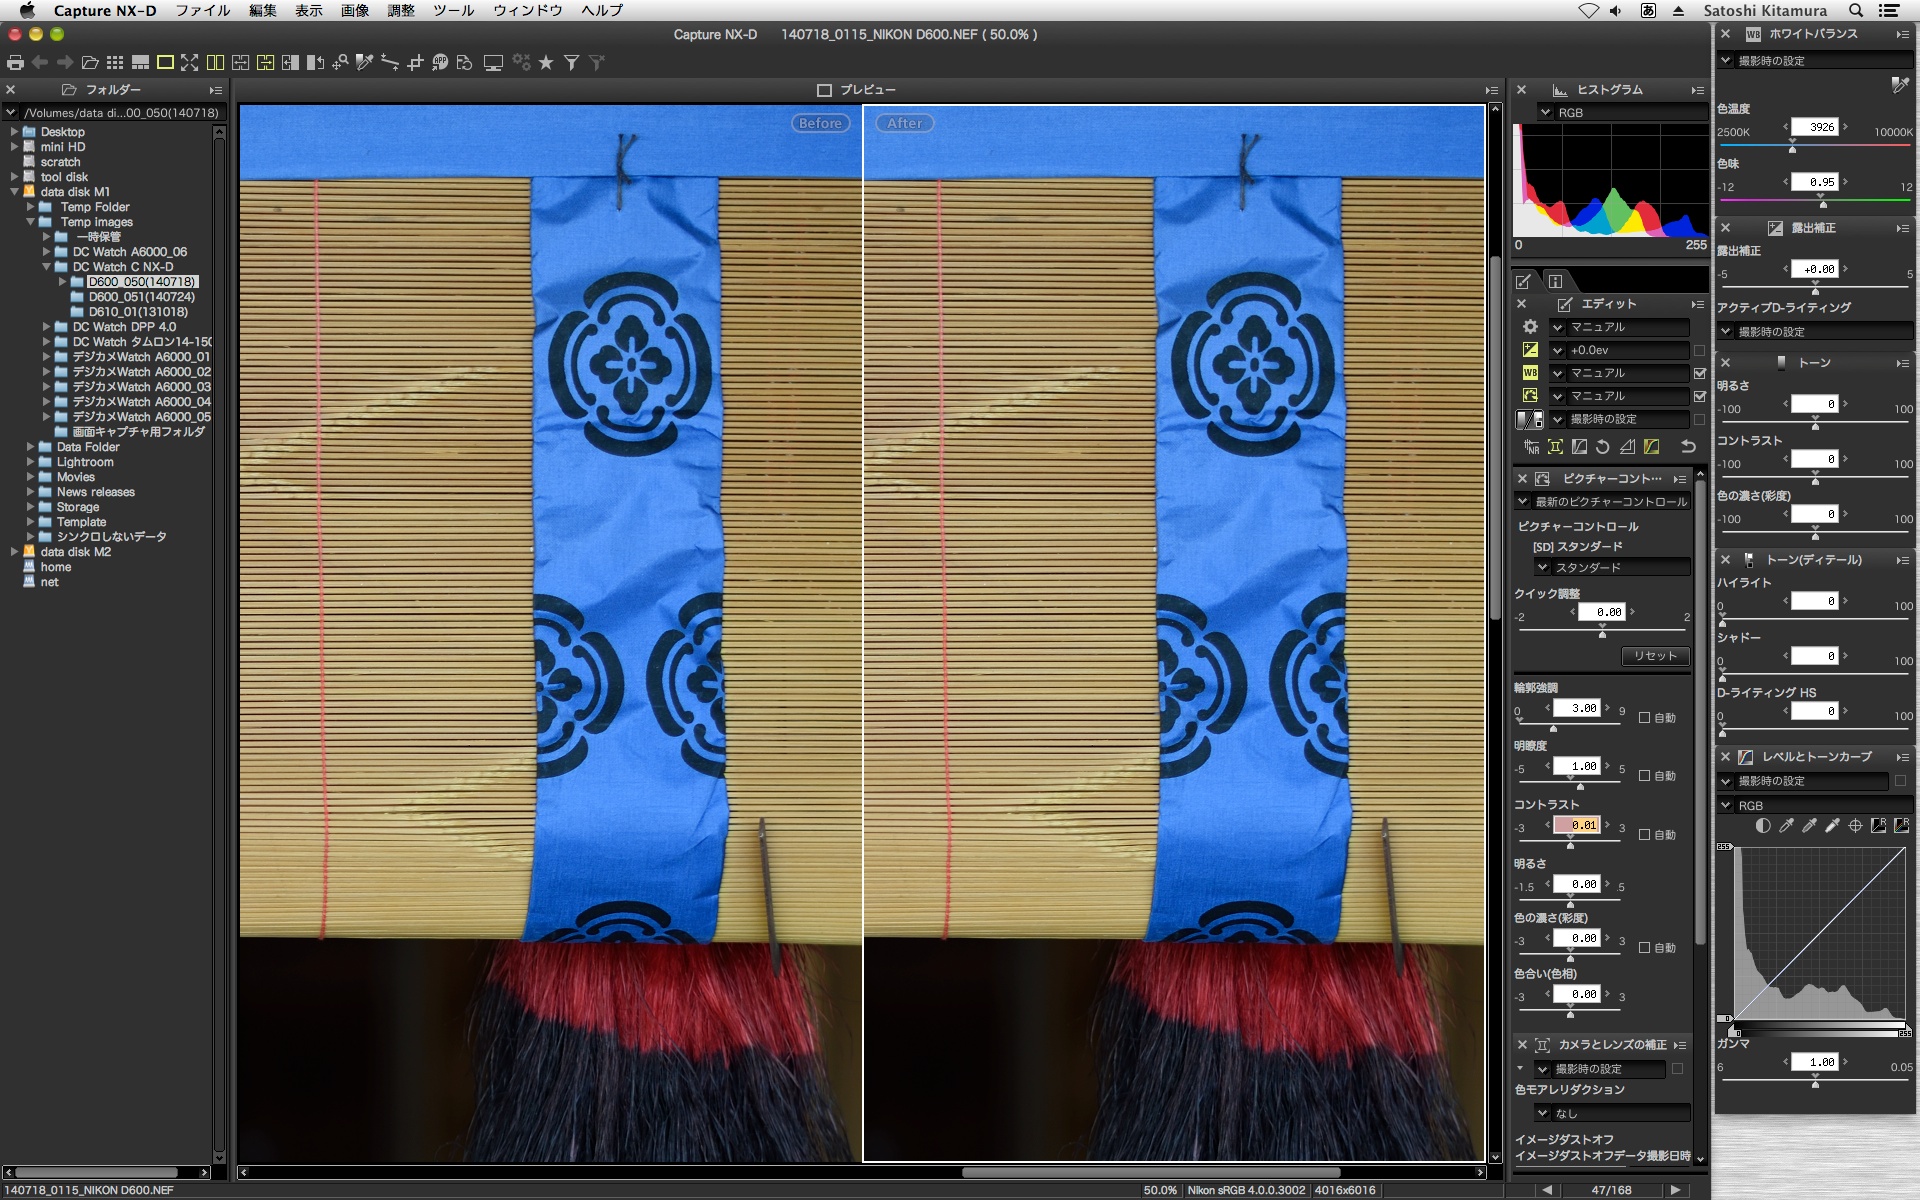This screenshot has height=1200, width=1920.
Task: Open the スタンダード picture control dropdown
Action: point(1611,567)
